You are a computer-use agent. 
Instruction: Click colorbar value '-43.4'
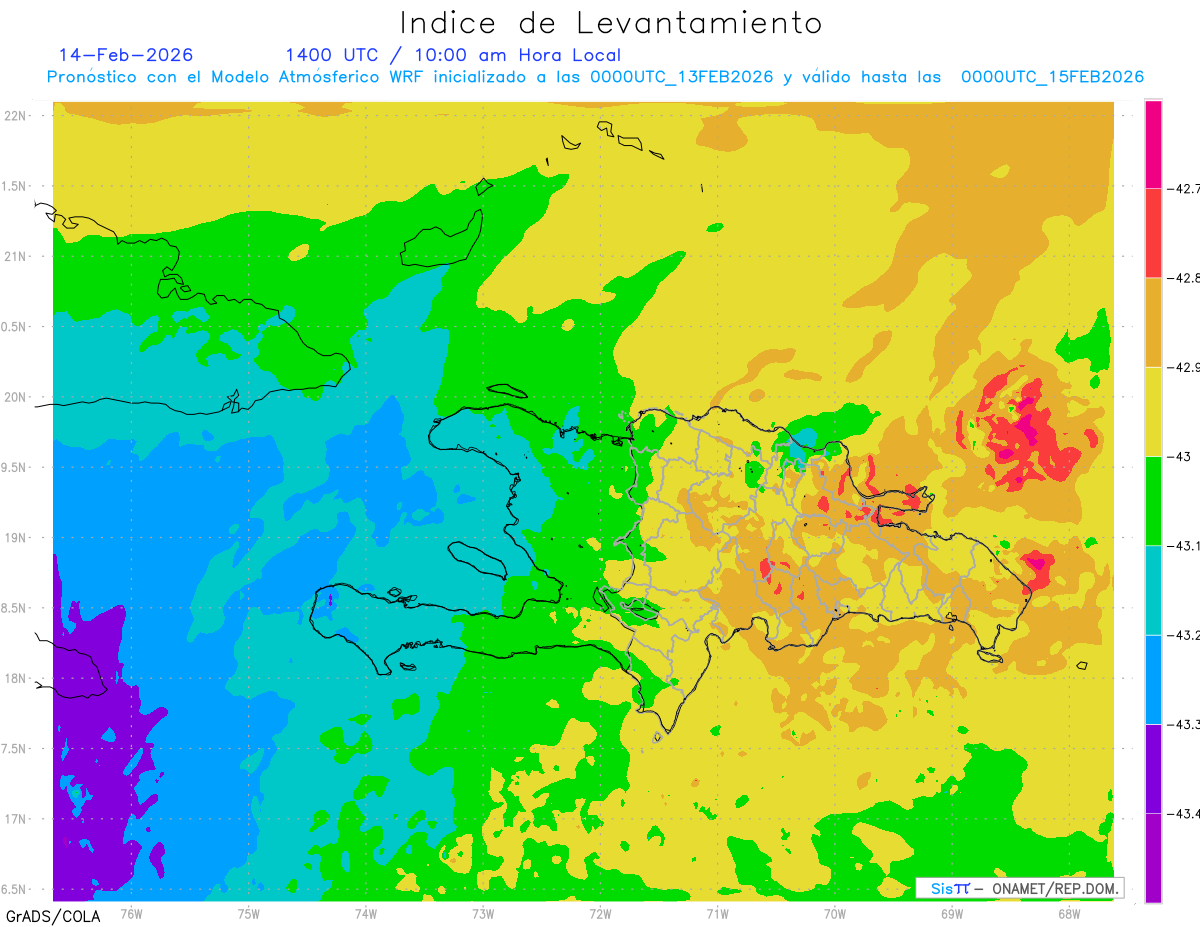pos(1185,813)
